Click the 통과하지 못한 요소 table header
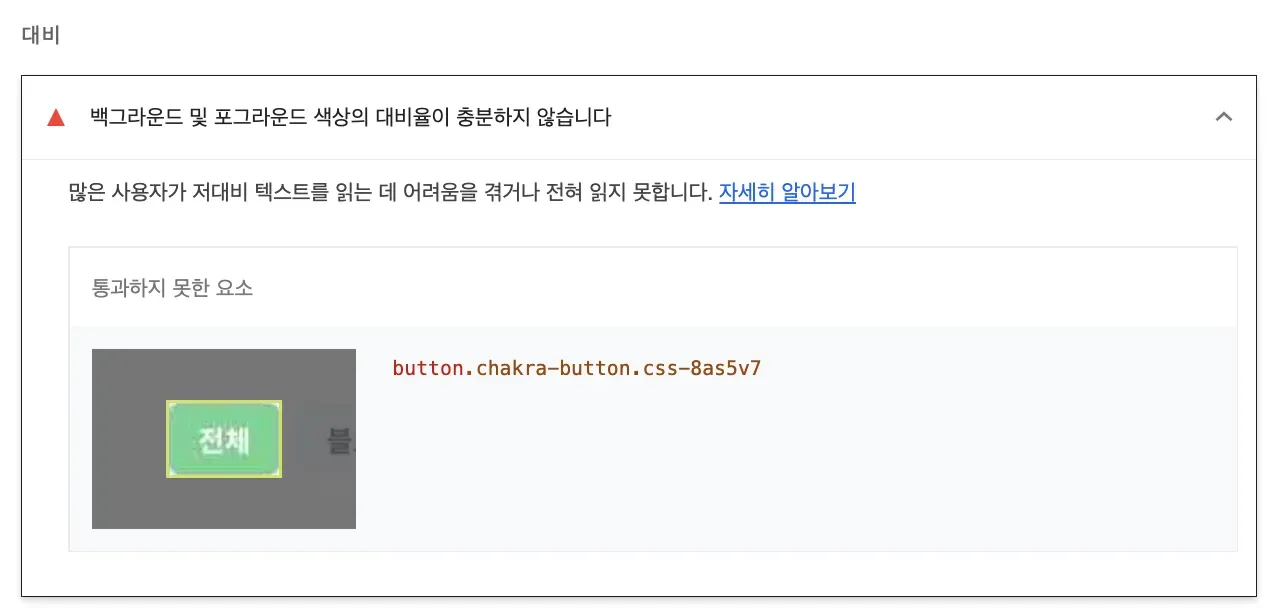1272x608 pixels. tap(173, 288)
